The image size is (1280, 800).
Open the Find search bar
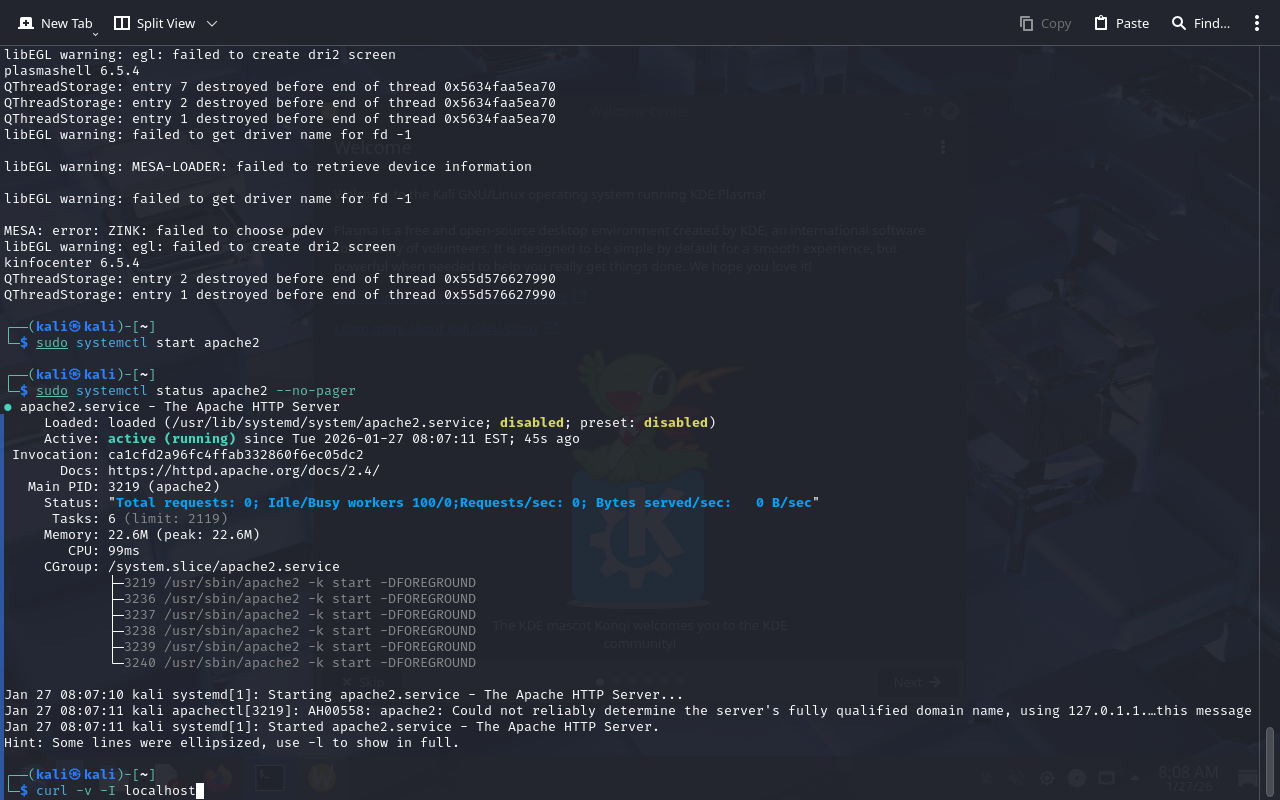point(1200,23)
